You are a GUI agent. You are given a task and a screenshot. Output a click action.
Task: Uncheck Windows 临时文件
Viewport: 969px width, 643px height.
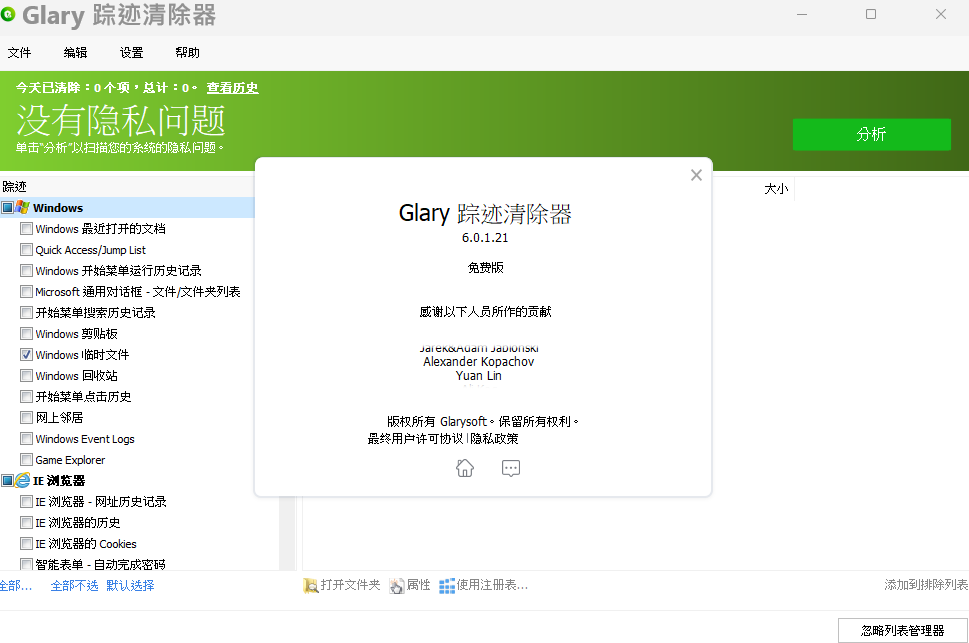point(26,355)
